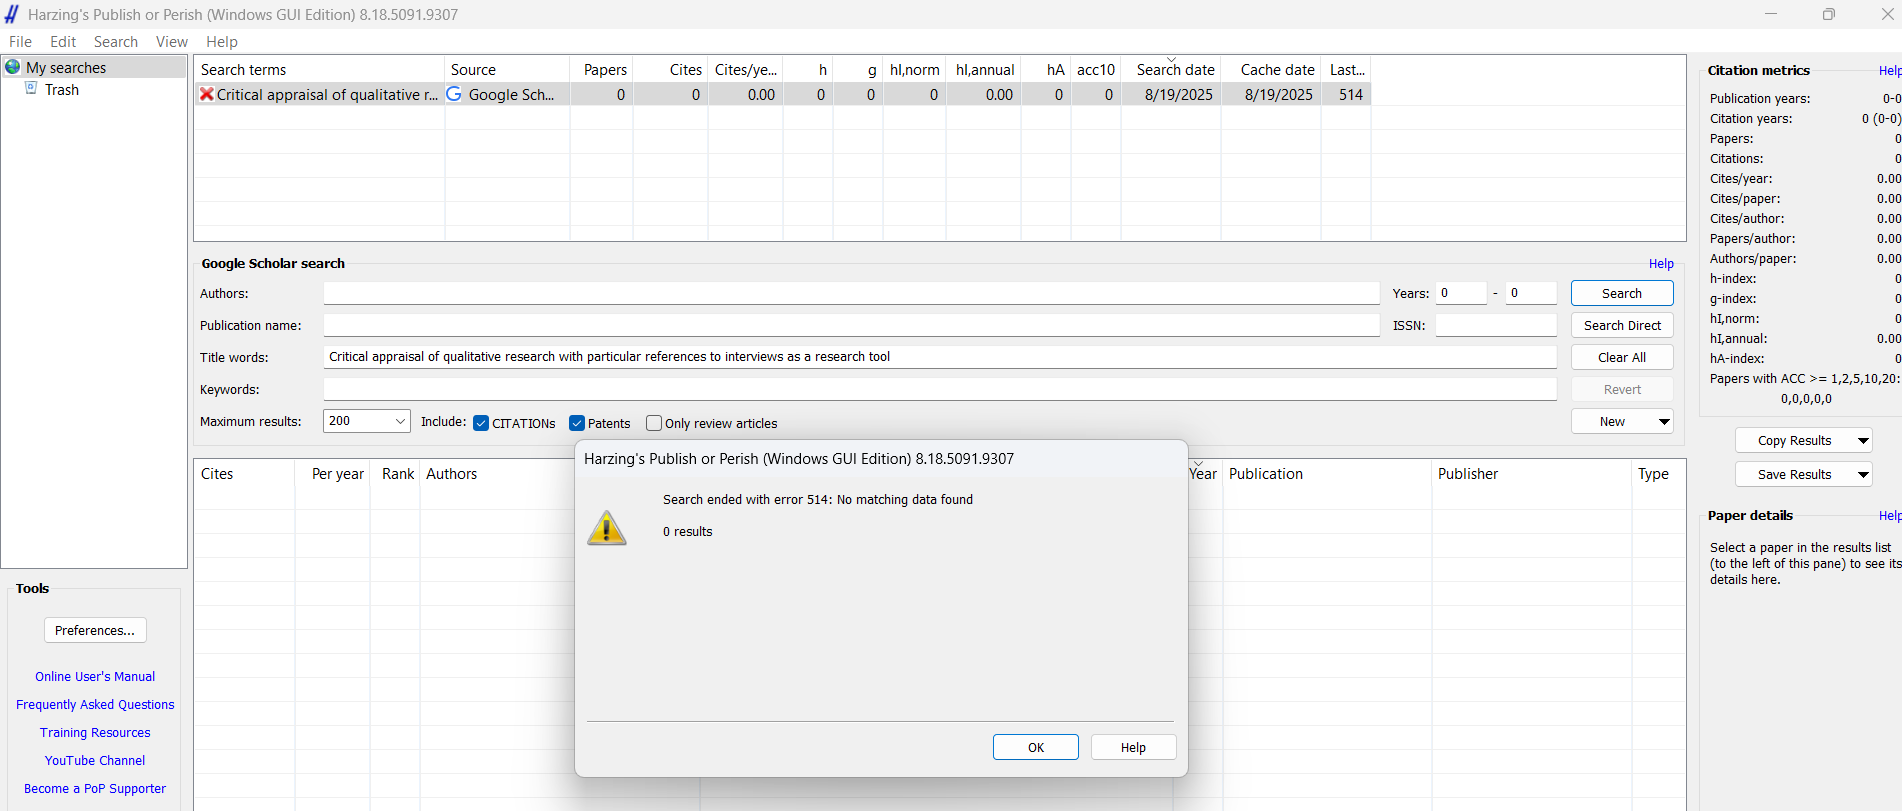Sort results by Type column header
This screenshot has height=811, width=1902.
[1658, 474]
